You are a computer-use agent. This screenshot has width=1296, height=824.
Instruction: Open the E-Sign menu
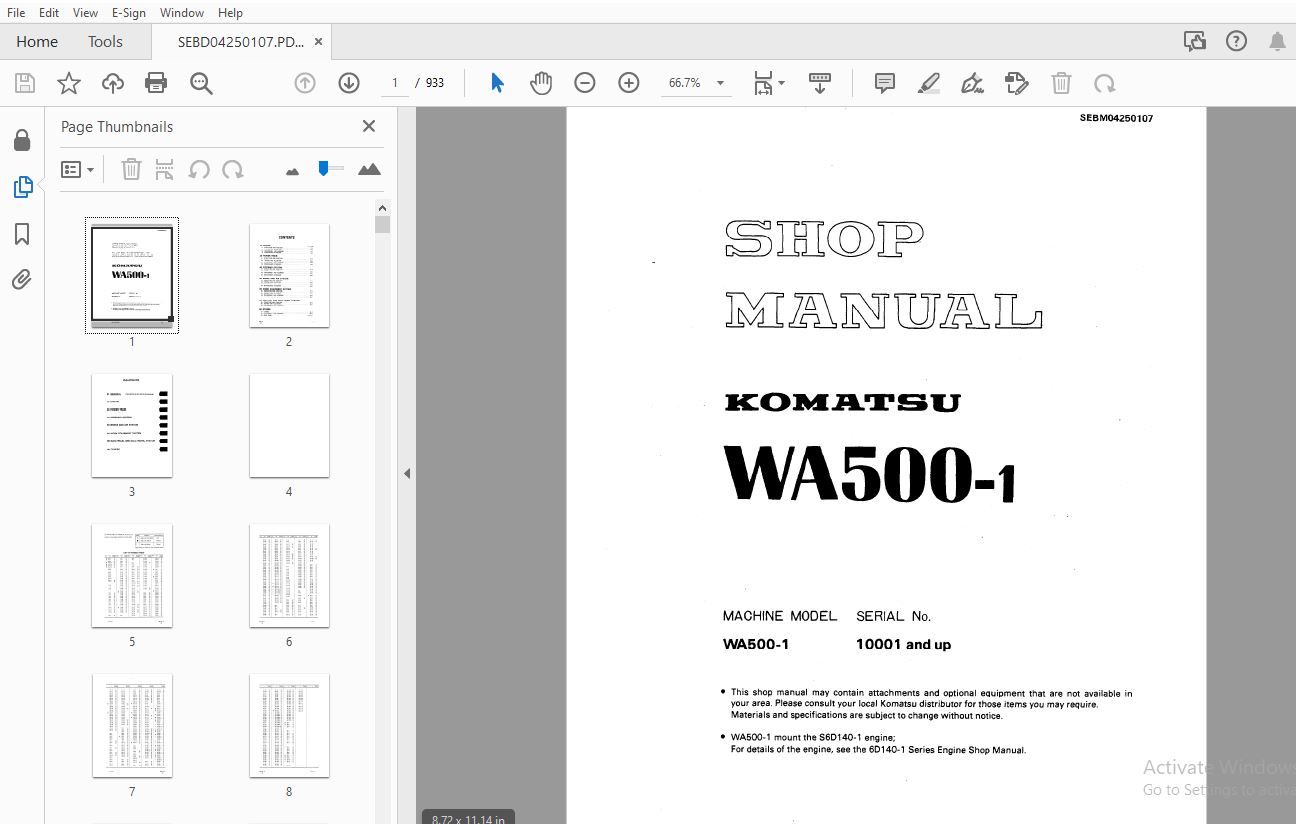[129, 12]
